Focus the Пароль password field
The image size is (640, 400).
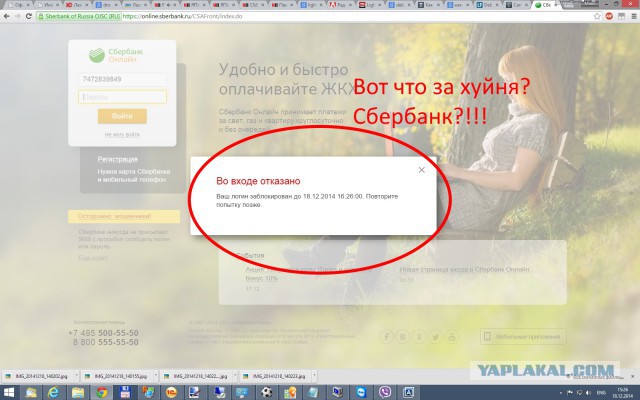point(122,97)
